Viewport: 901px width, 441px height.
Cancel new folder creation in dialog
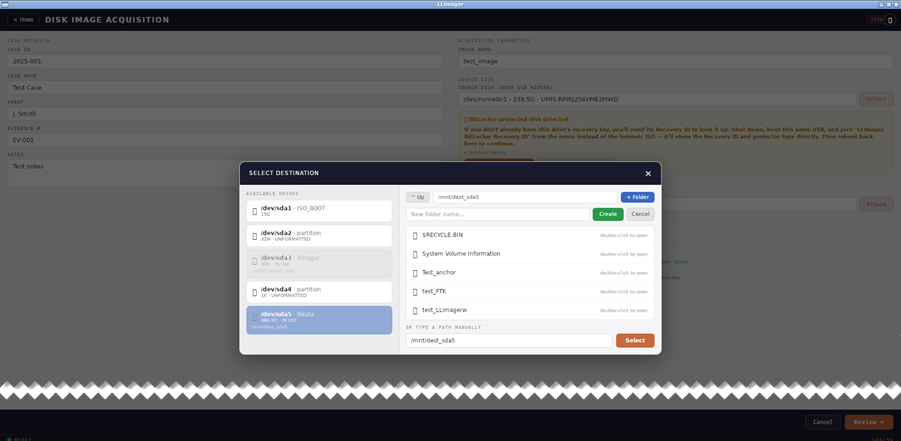(x=640, y=214)
